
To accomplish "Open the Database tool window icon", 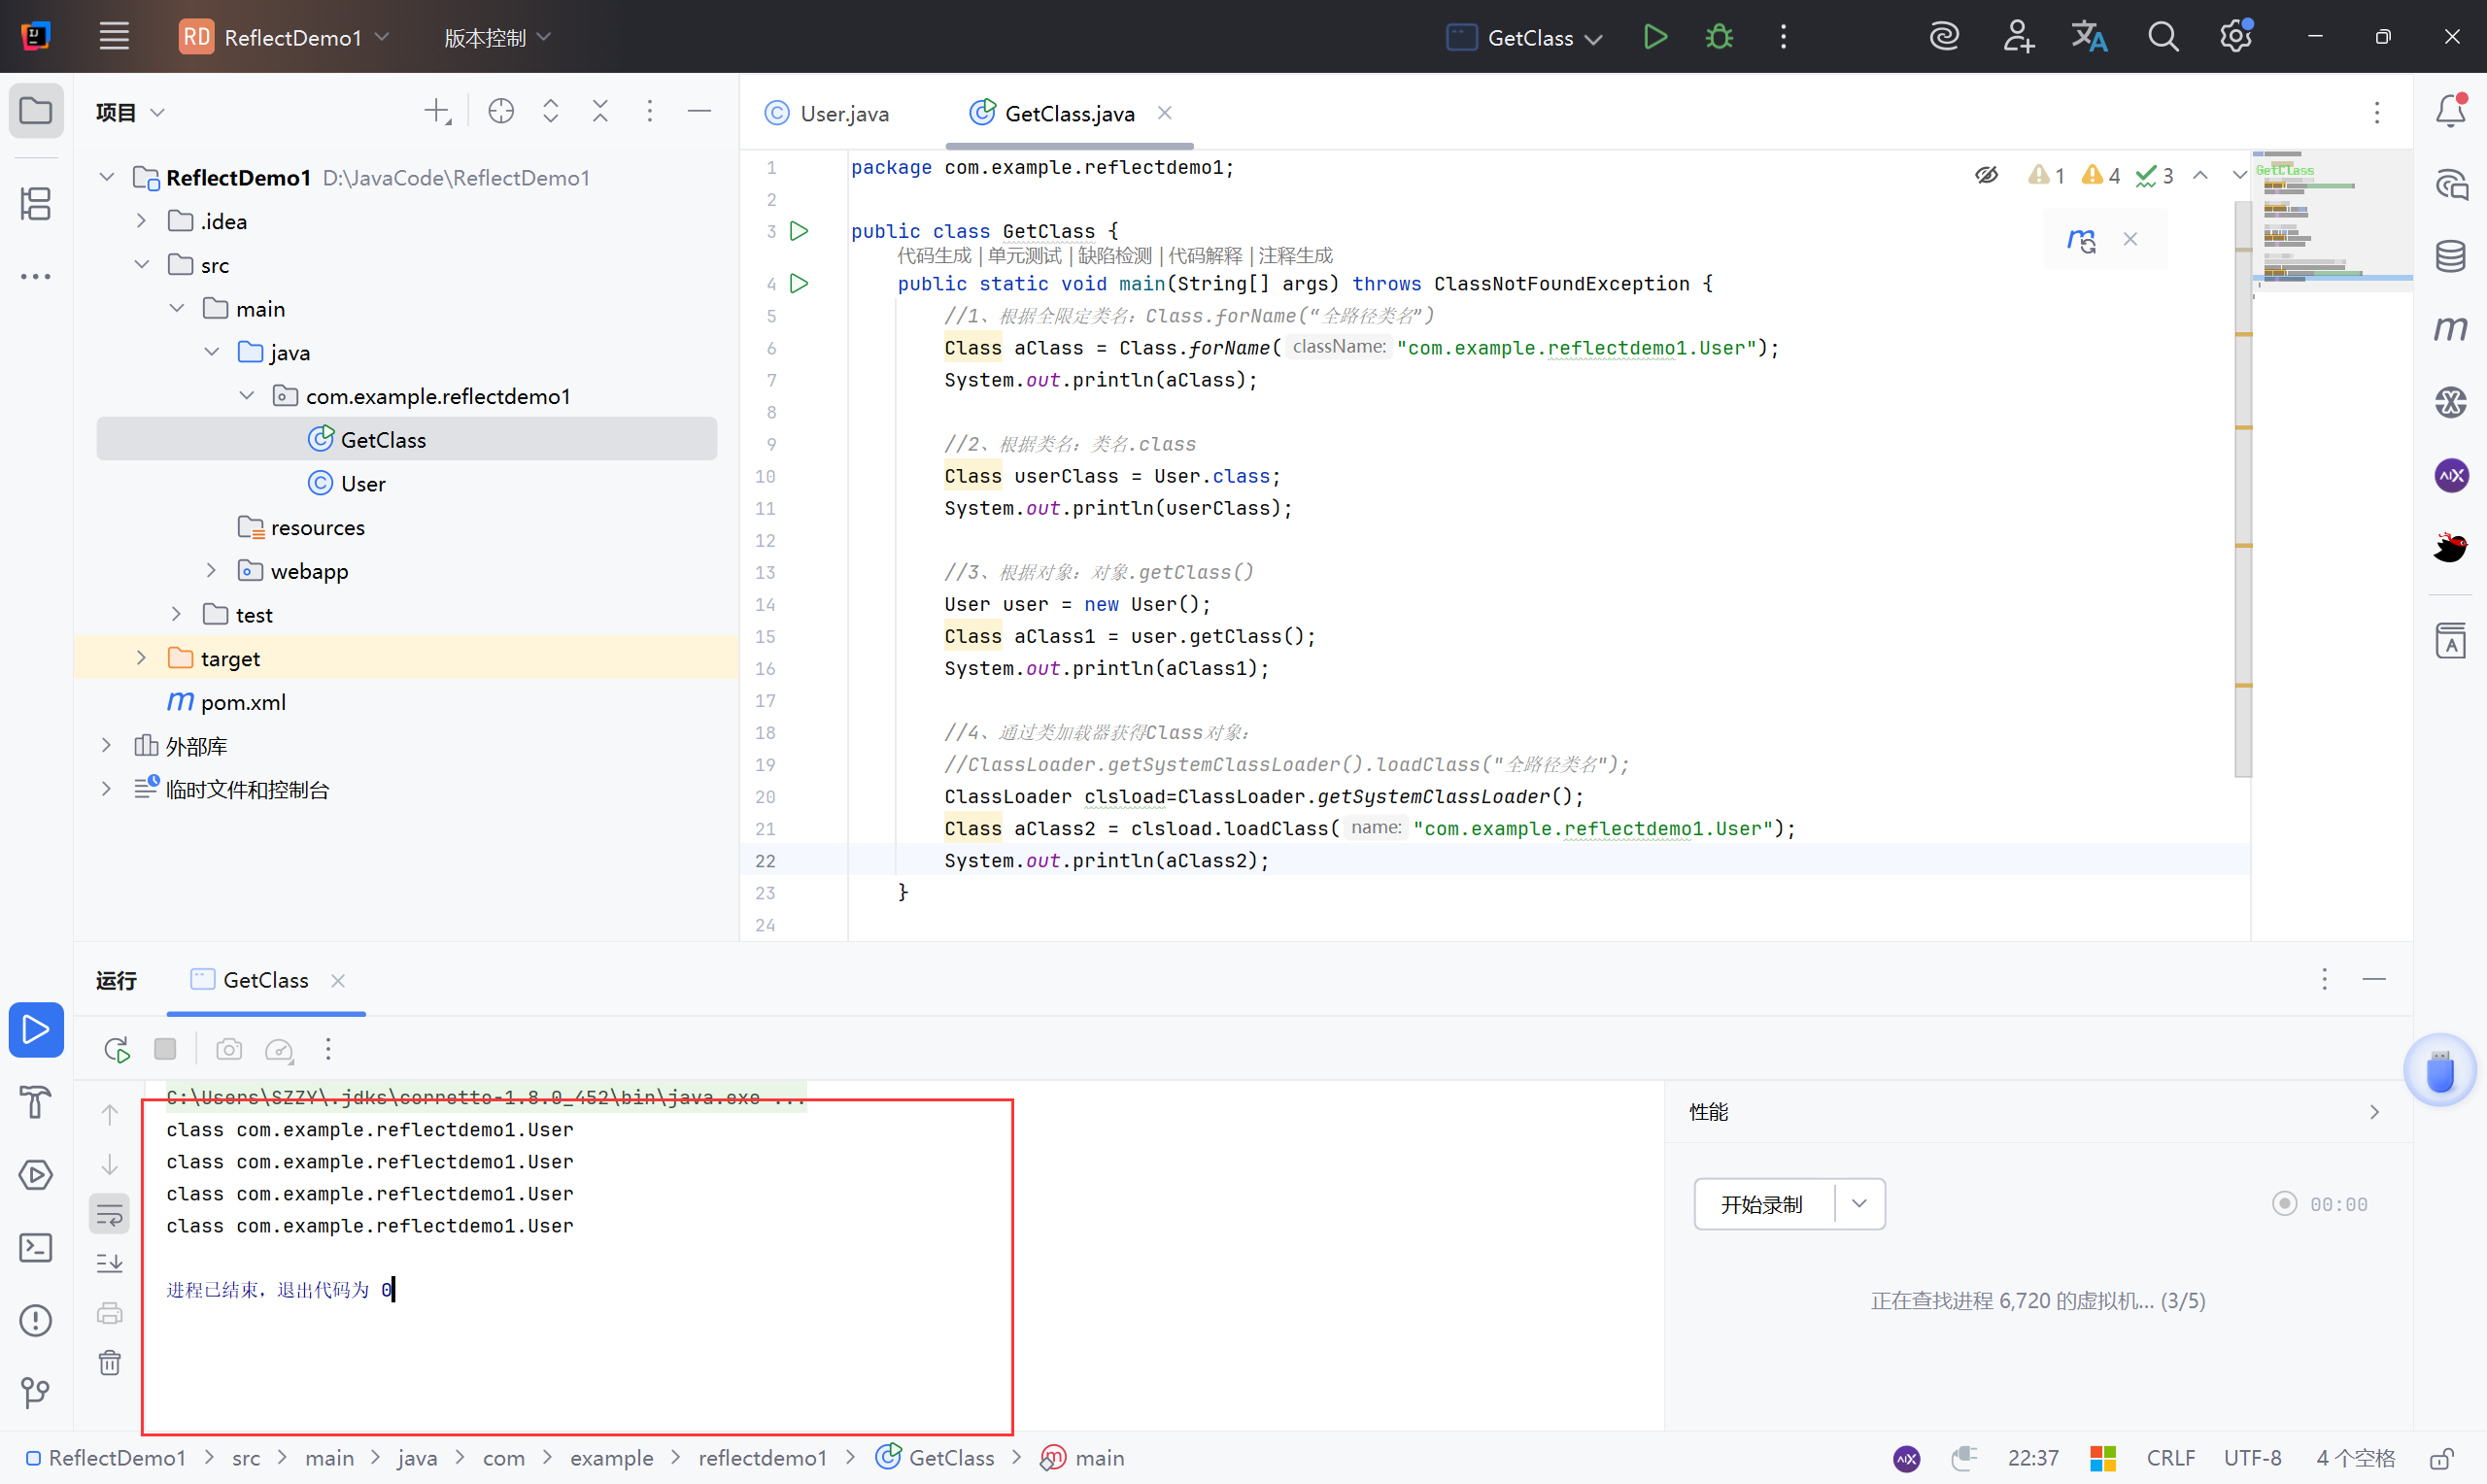I will [2450, 256].
